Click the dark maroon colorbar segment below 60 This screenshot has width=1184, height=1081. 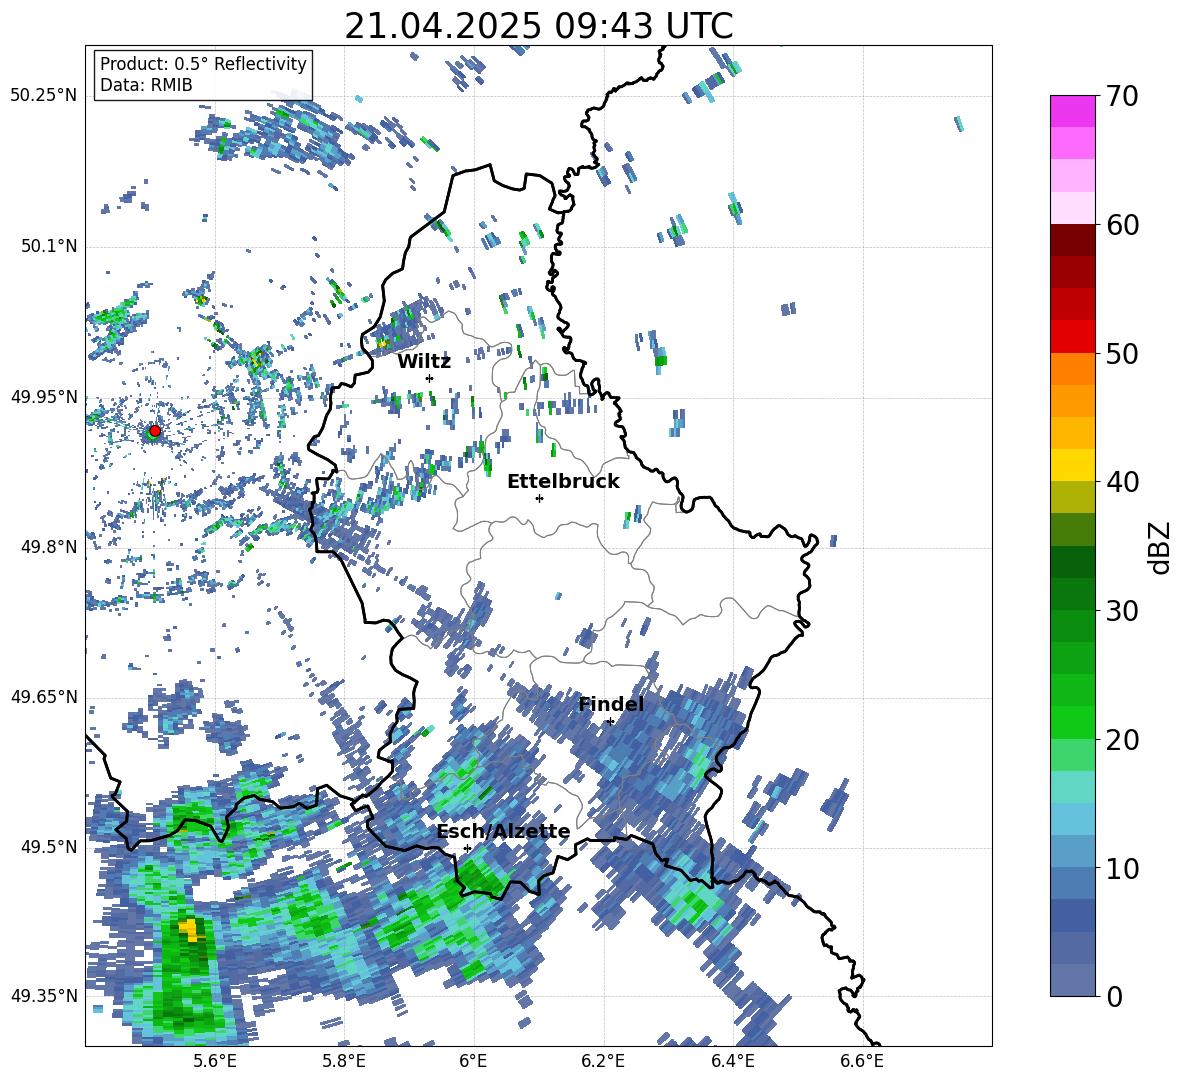coord(1072,240)
